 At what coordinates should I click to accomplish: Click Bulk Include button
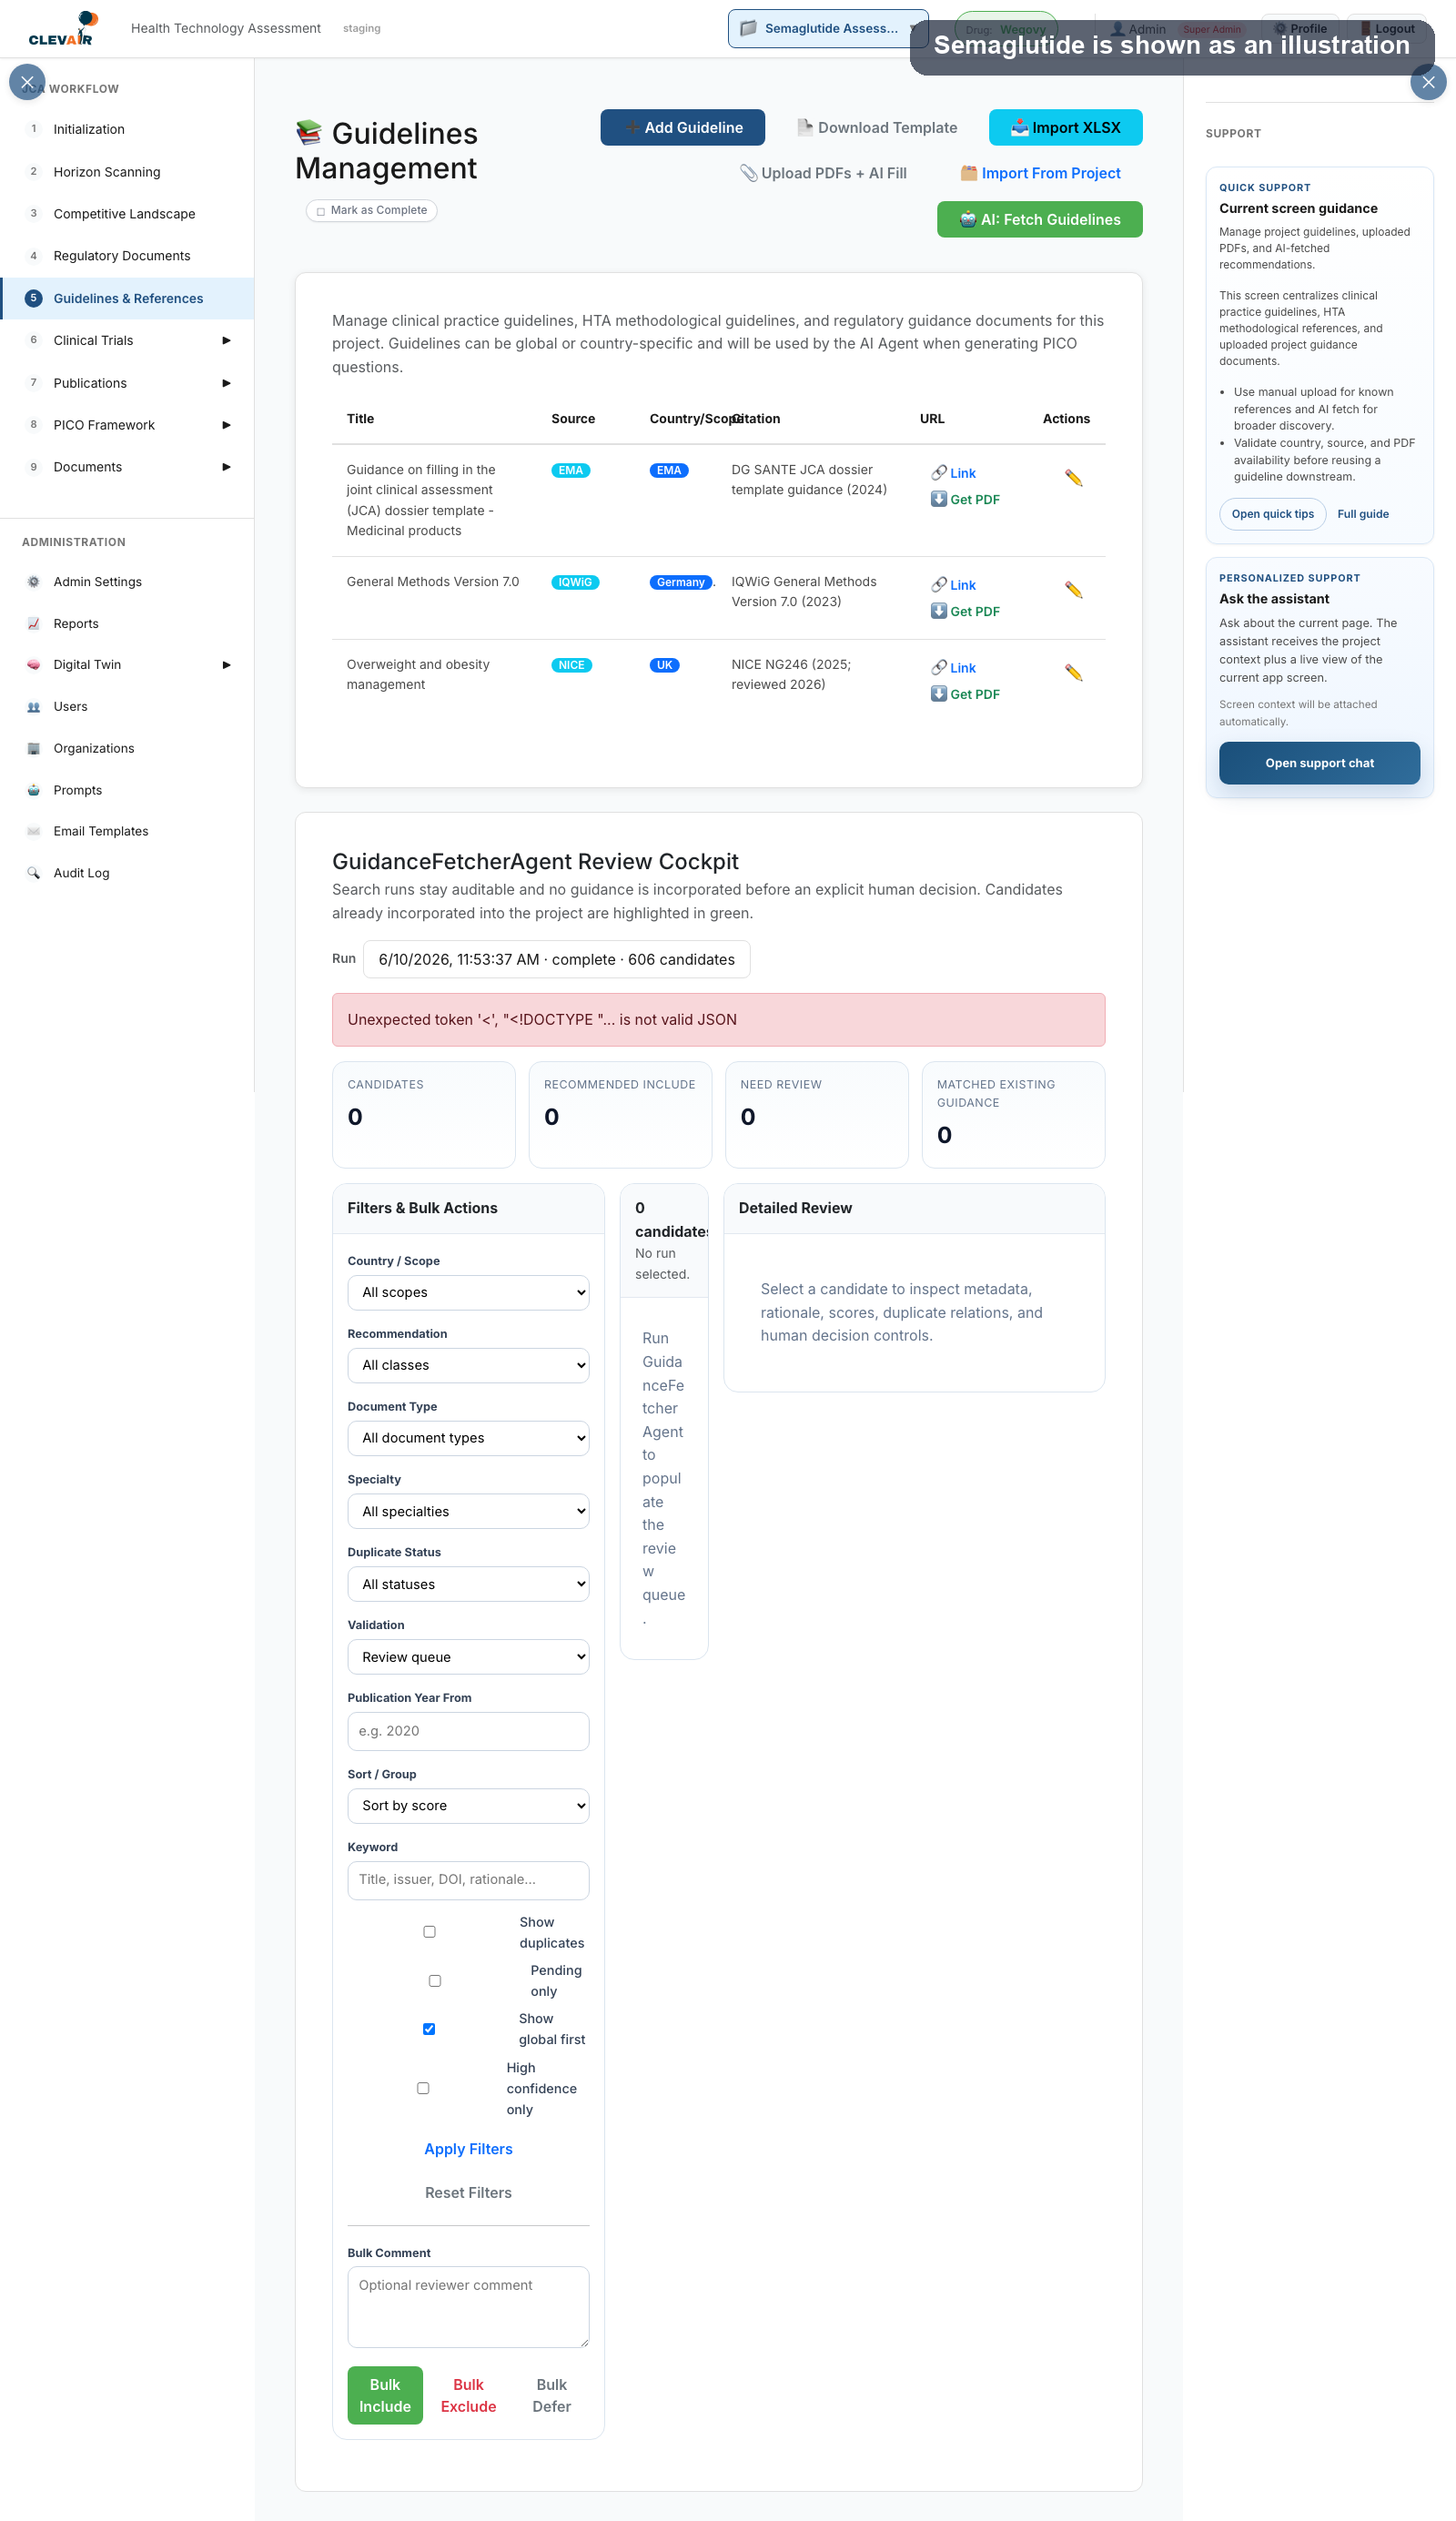pos(385,2396)
